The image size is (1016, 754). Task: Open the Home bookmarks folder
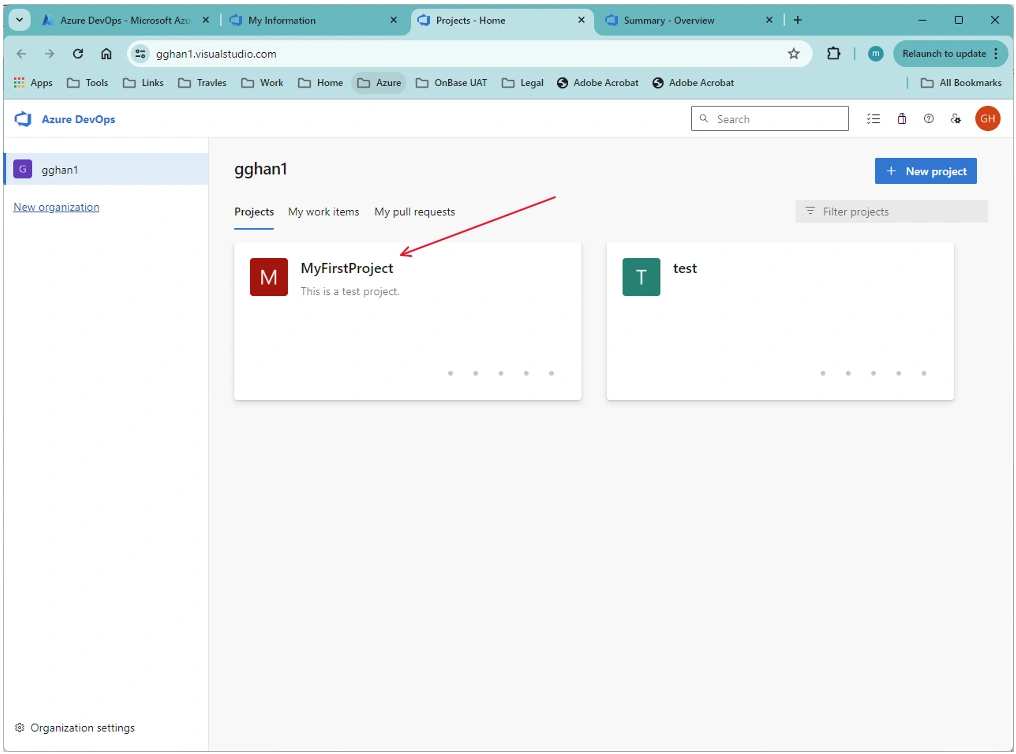[321, 83]
